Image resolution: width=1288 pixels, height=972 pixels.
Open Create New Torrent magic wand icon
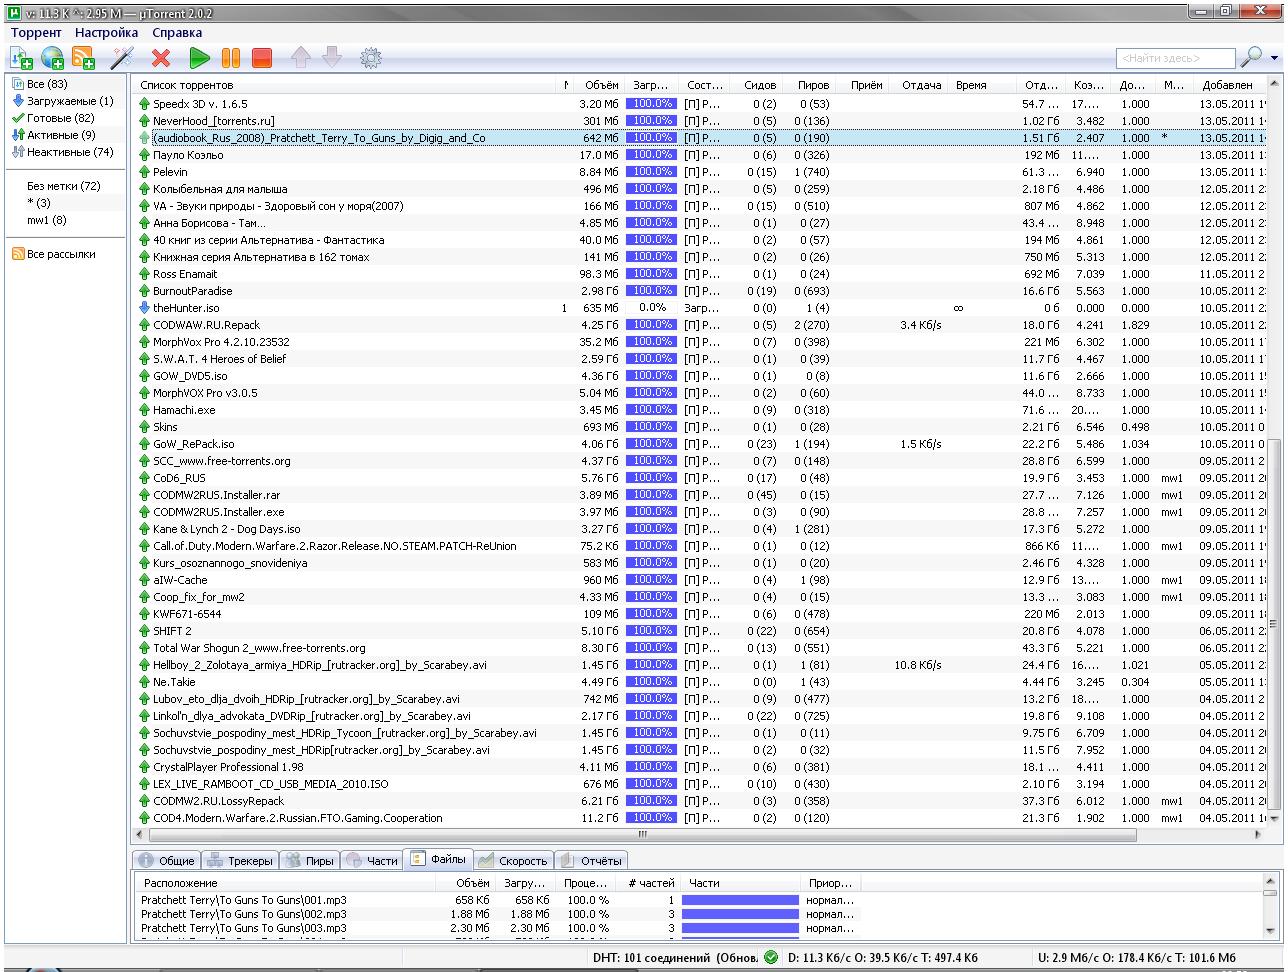click(122, 59)
